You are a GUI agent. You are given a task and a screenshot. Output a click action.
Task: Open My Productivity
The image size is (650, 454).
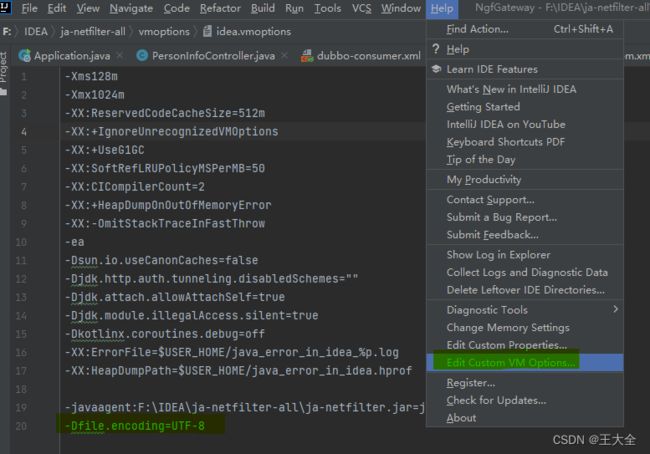click(x=525, y=180)
